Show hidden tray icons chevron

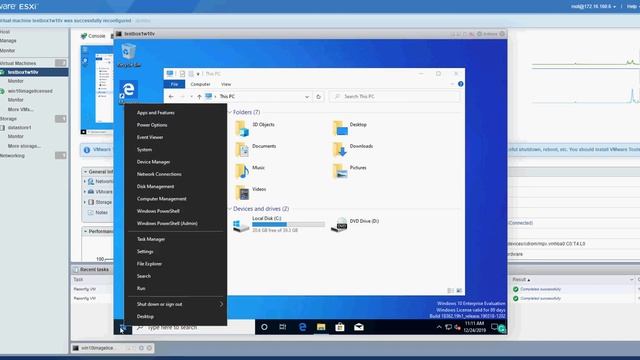[x=439, y=327]
